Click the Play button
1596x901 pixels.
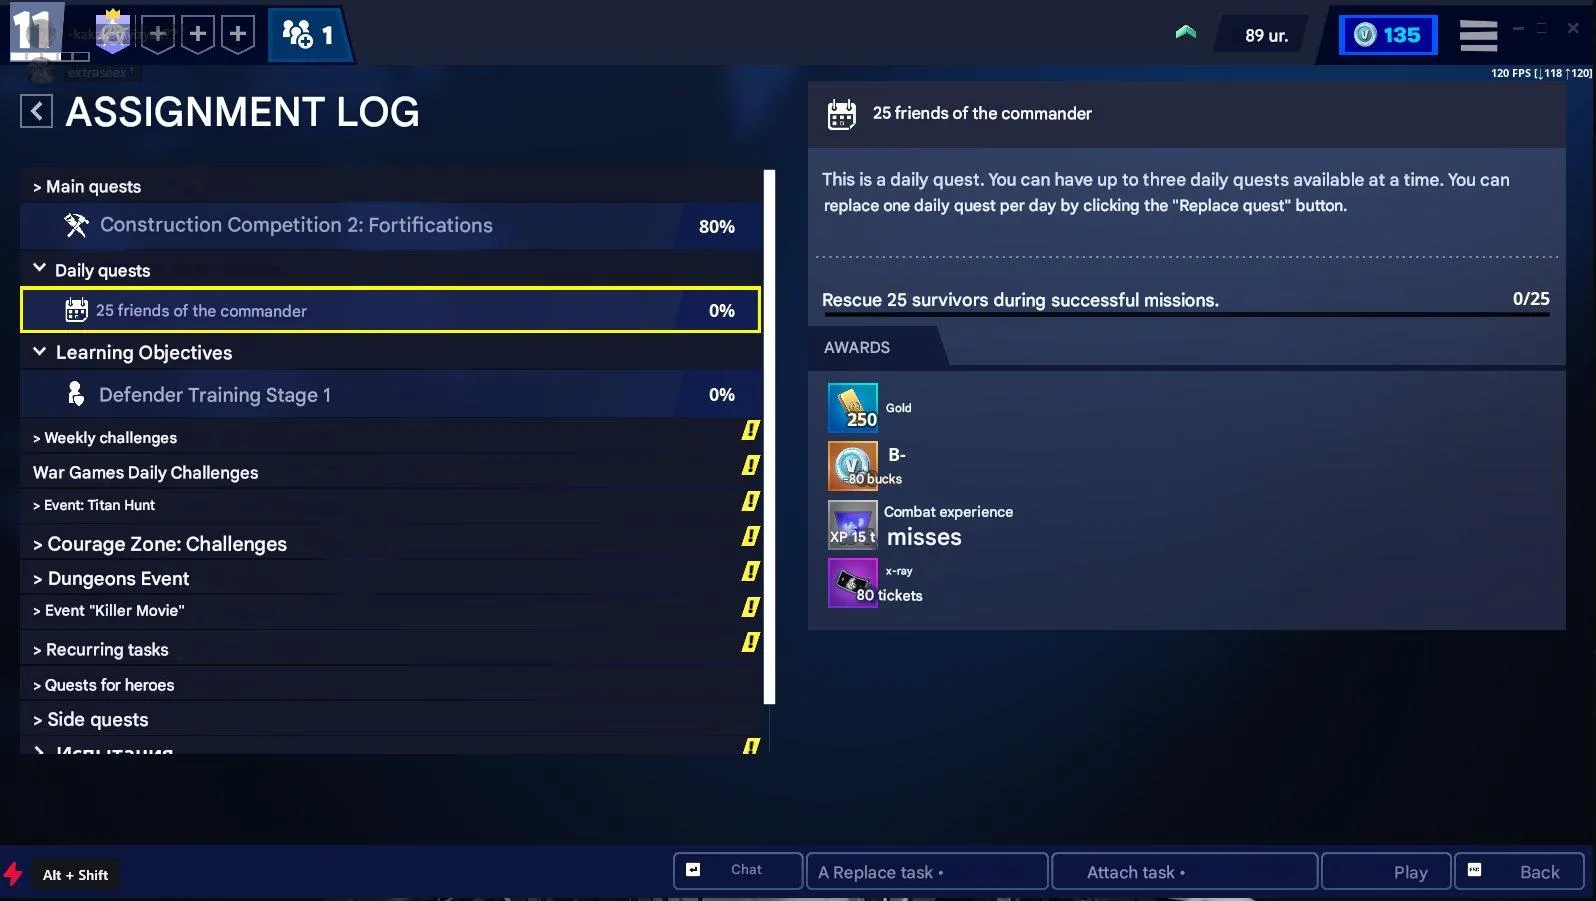click(x=1386, y=871)
